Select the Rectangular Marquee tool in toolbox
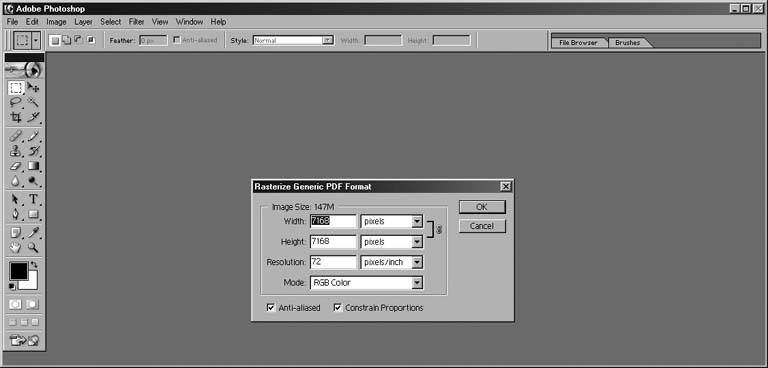The width and height of the screenshot is (768, 368). 16,88
